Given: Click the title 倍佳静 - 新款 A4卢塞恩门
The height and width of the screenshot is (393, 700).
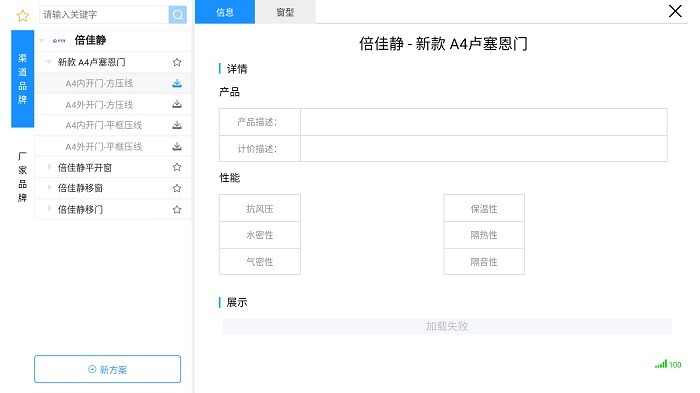Looking at the screenshot, I should pyautogui.click(x=443, y=44).
